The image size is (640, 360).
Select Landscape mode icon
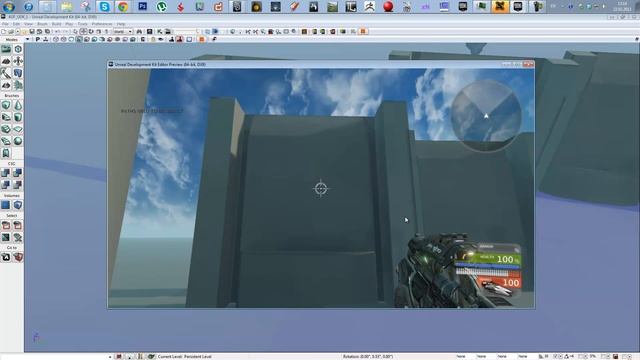[x=6, y=85]
